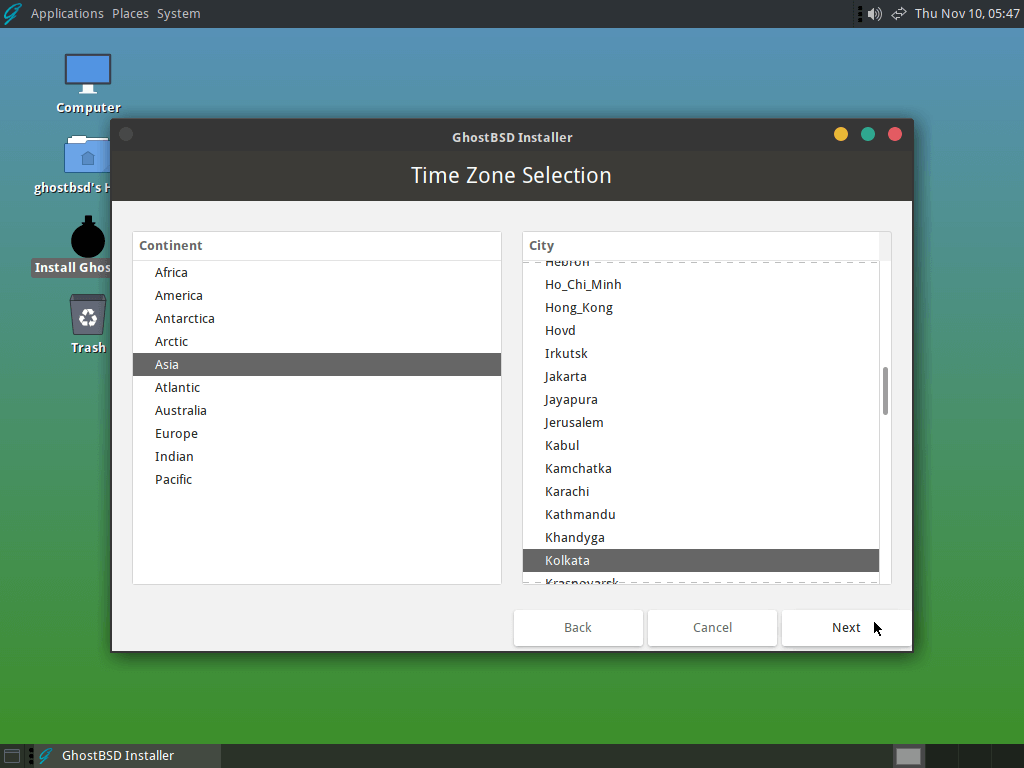
Task: Choose Kathmandu city
Action: point(701,515)
